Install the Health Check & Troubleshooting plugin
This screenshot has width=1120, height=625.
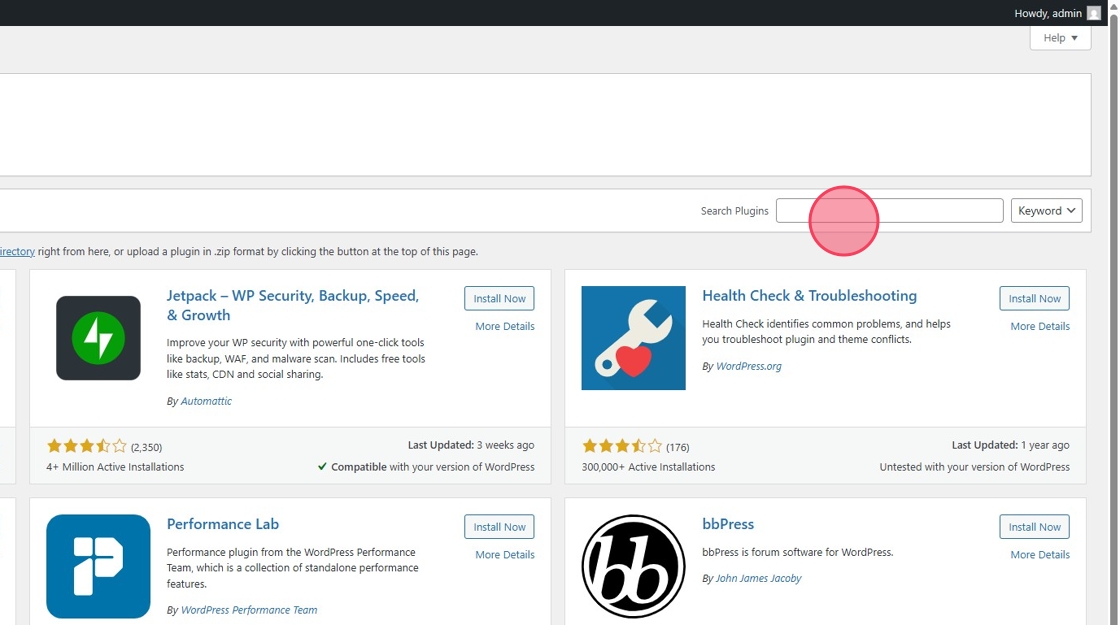1034,298
